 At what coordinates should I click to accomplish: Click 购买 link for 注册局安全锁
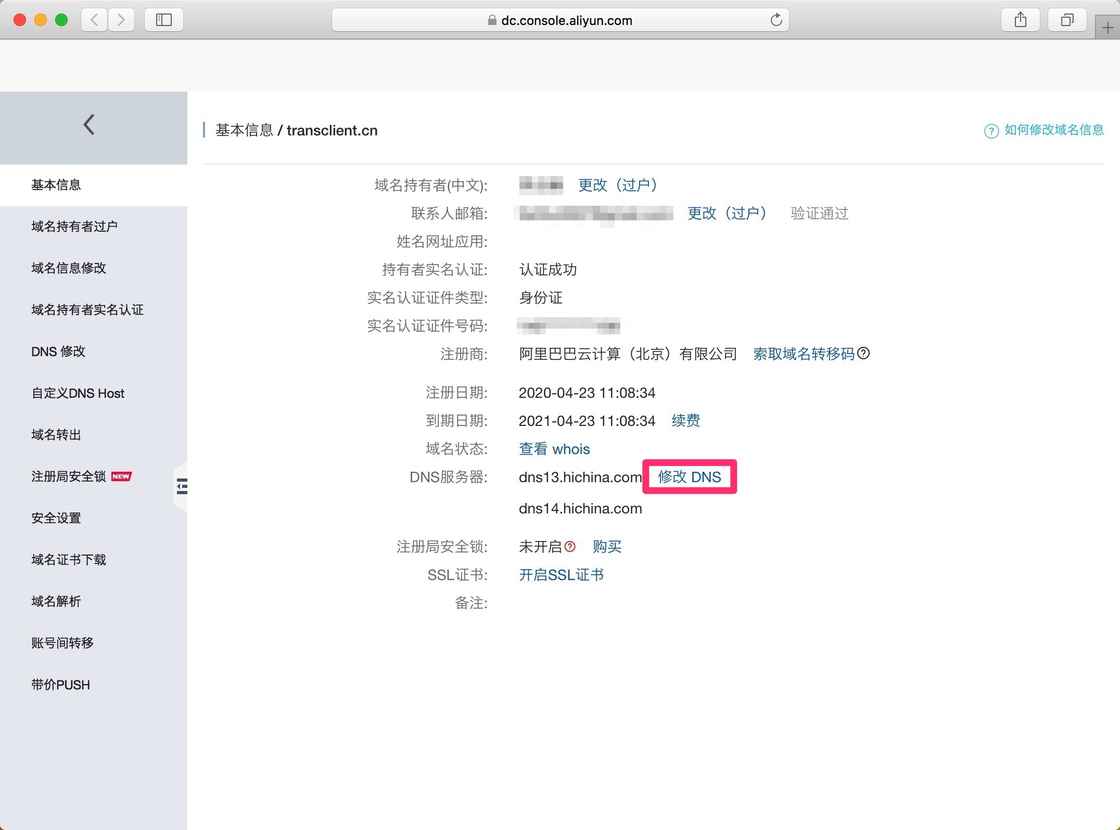[607, 546]
